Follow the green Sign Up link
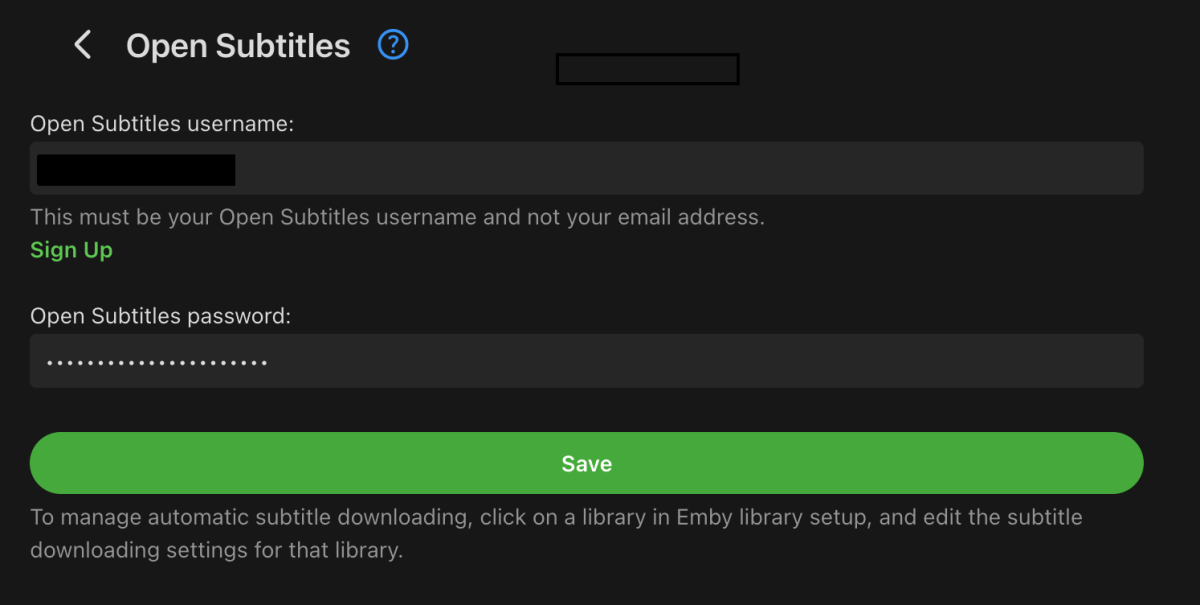Image resolution: width=1200 pixels, height=605 pixels. click(x=71, y=250)
